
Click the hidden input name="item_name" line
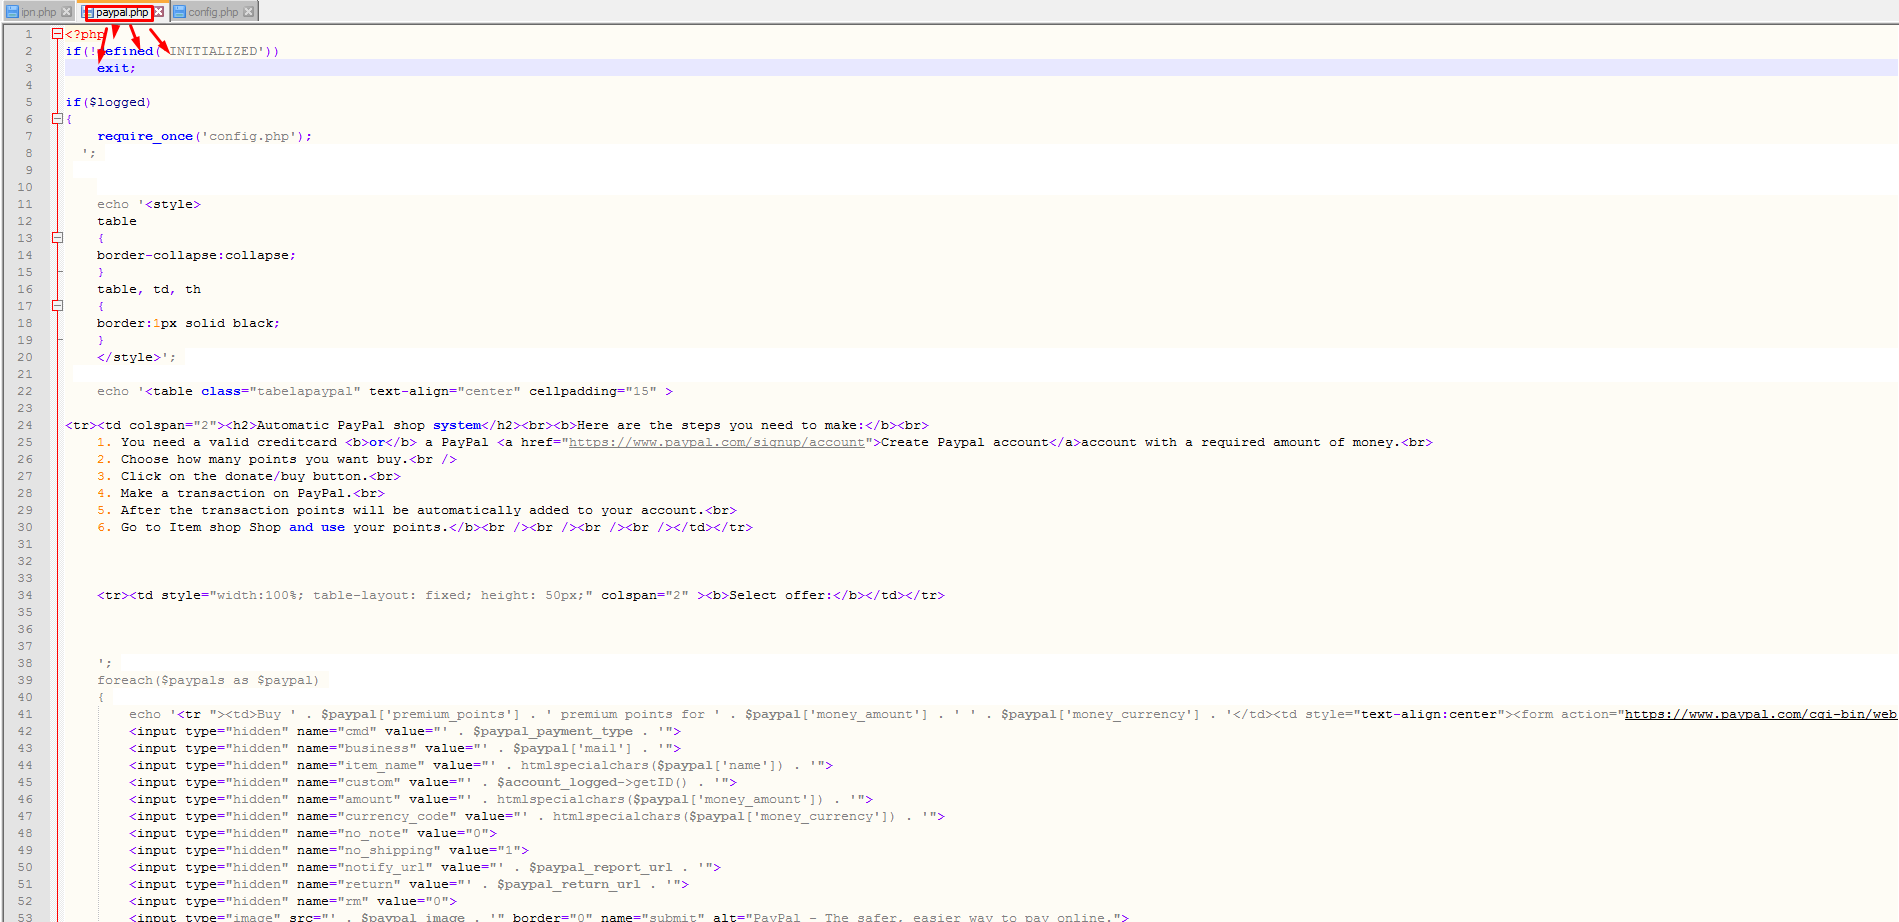[x=481, y=765]
